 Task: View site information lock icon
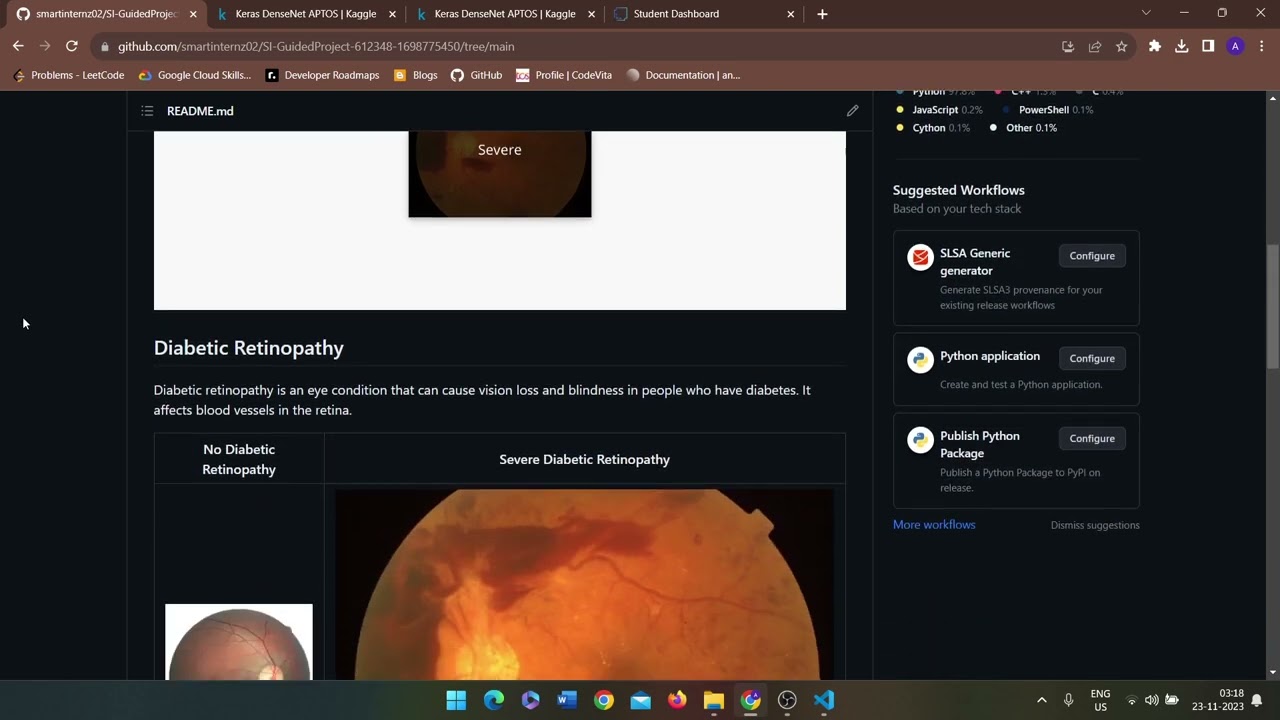(x=104, y=47)
